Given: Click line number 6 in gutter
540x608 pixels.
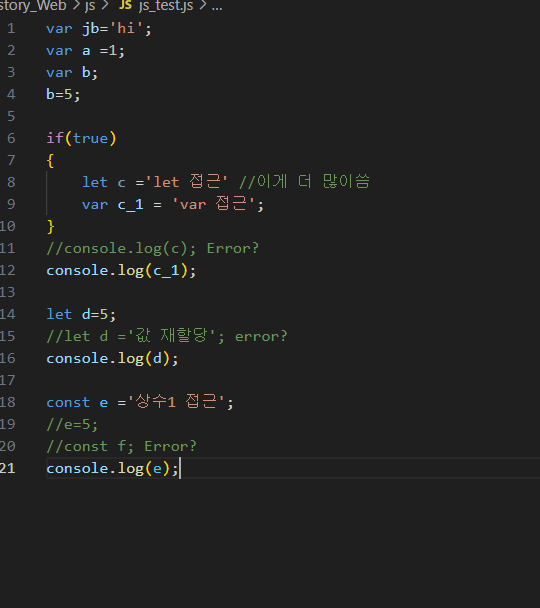Looking at the screenshot, I should [11, 138].
